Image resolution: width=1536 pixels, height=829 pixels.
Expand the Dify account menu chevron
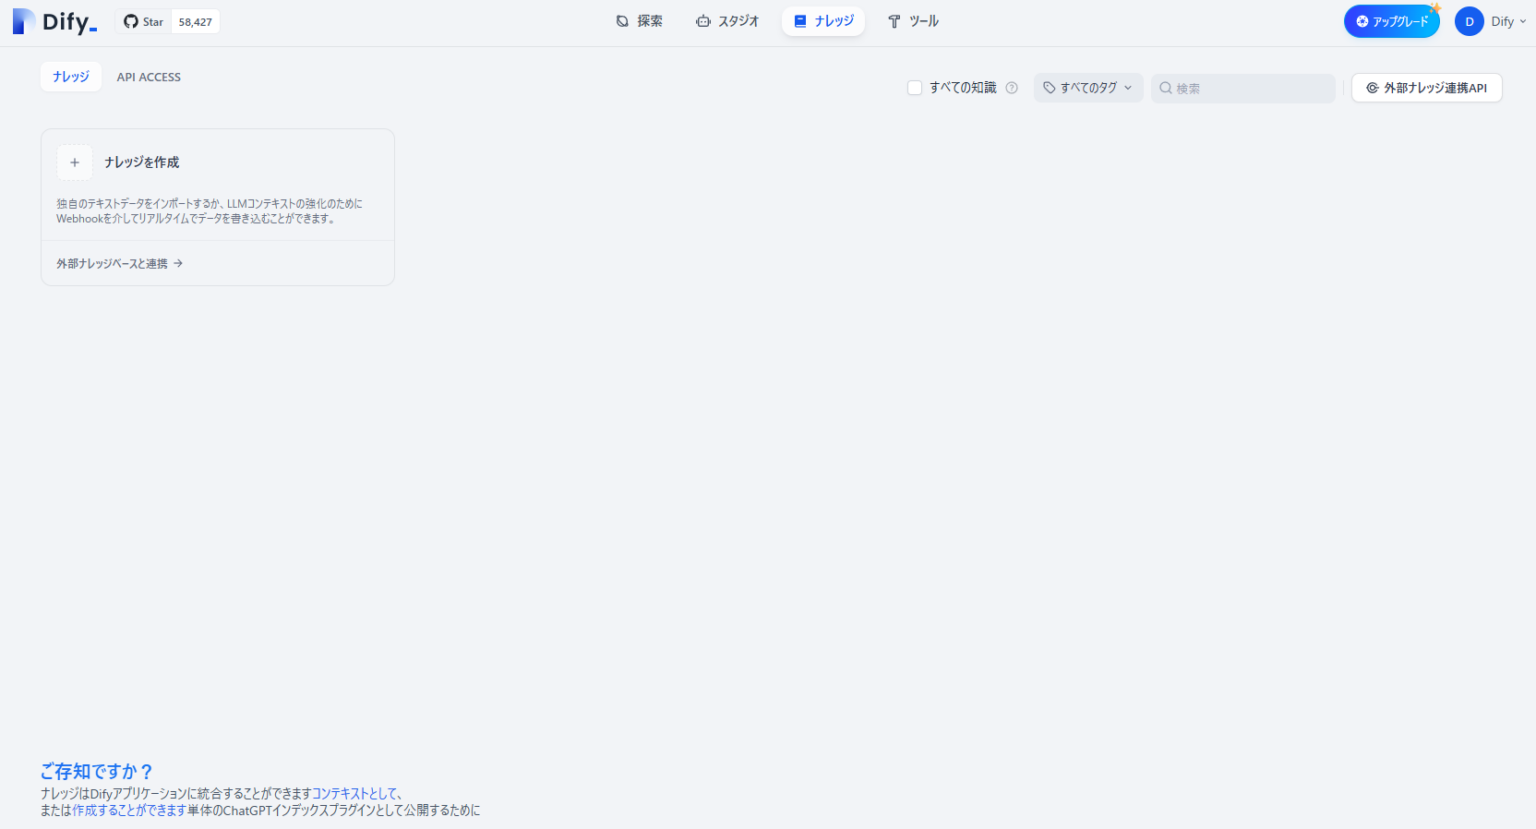click(1522, 21)
